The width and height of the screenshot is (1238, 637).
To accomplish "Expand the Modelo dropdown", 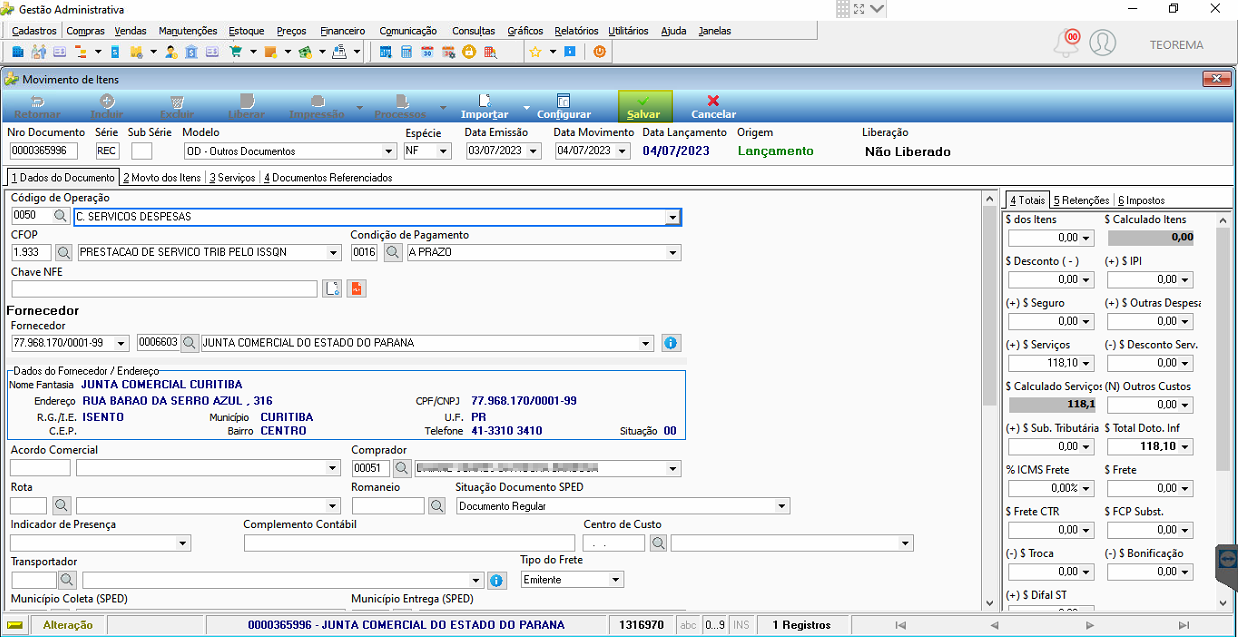I will [x=389, y=151].
